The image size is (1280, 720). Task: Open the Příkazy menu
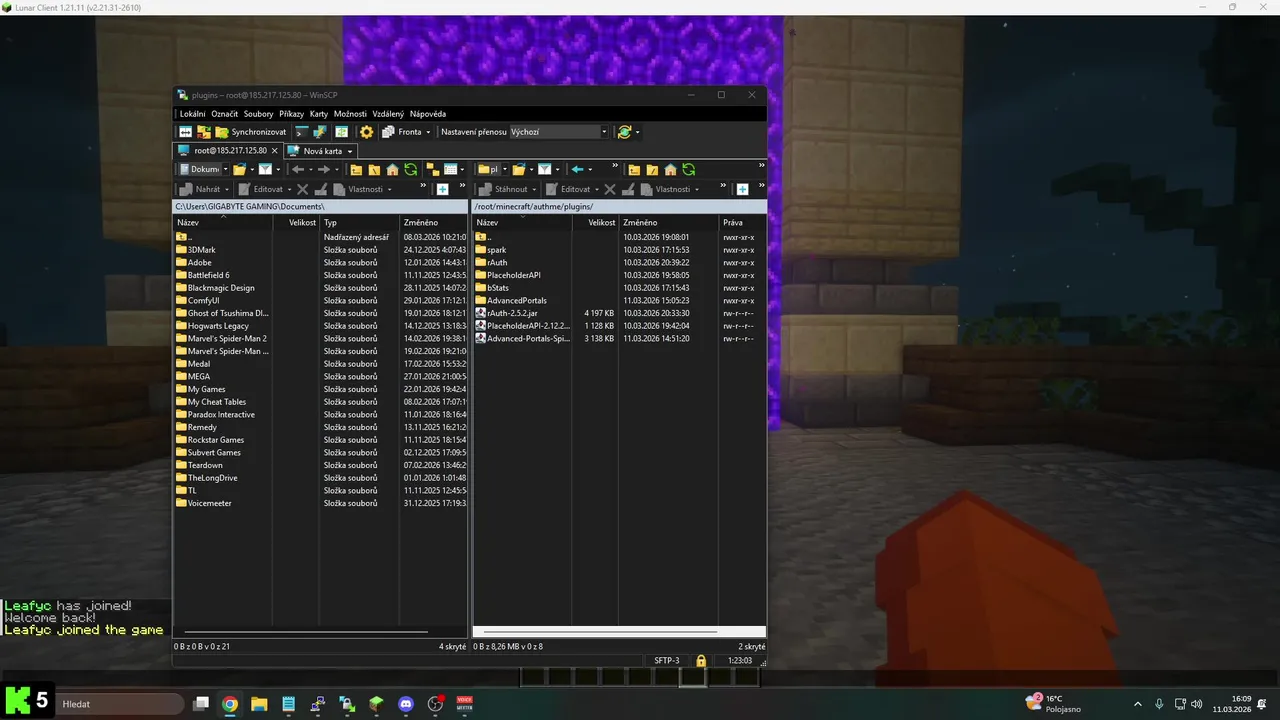pyautogui.click(x=291, y=114)
